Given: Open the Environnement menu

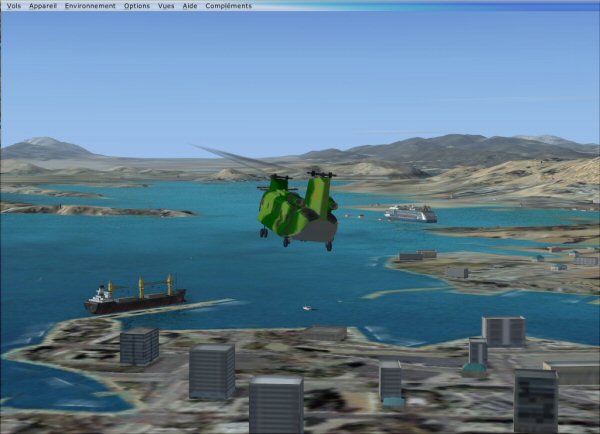Looking at the screenshot, I should (90, 6).
